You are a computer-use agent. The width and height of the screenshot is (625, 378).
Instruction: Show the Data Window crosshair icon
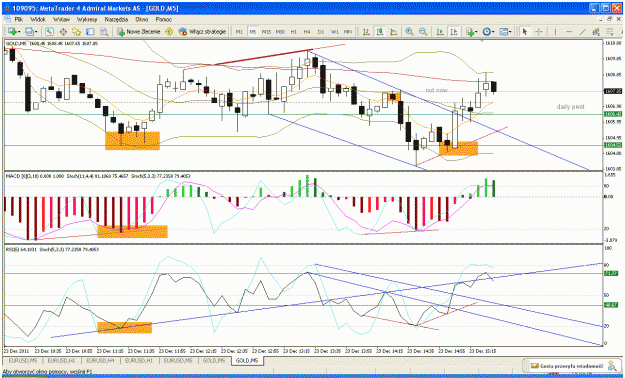[x=63, y=32]
